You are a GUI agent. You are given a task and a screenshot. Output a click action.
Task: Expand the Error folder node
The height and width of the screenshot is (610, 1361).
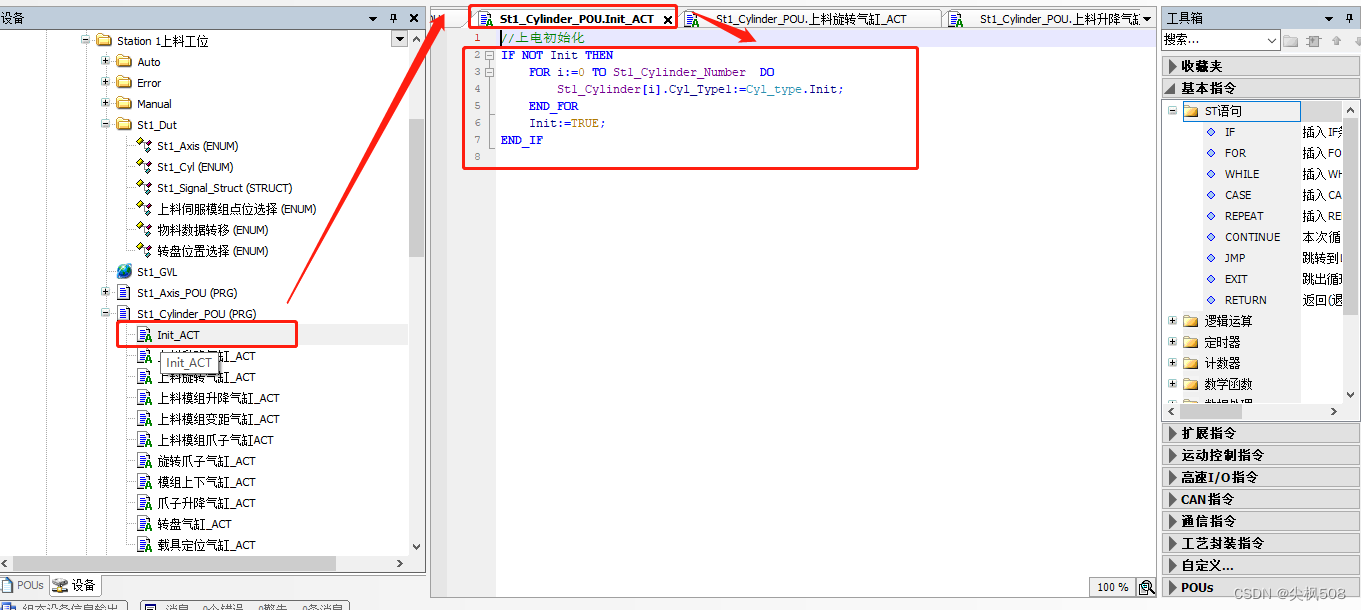(106, 83)
